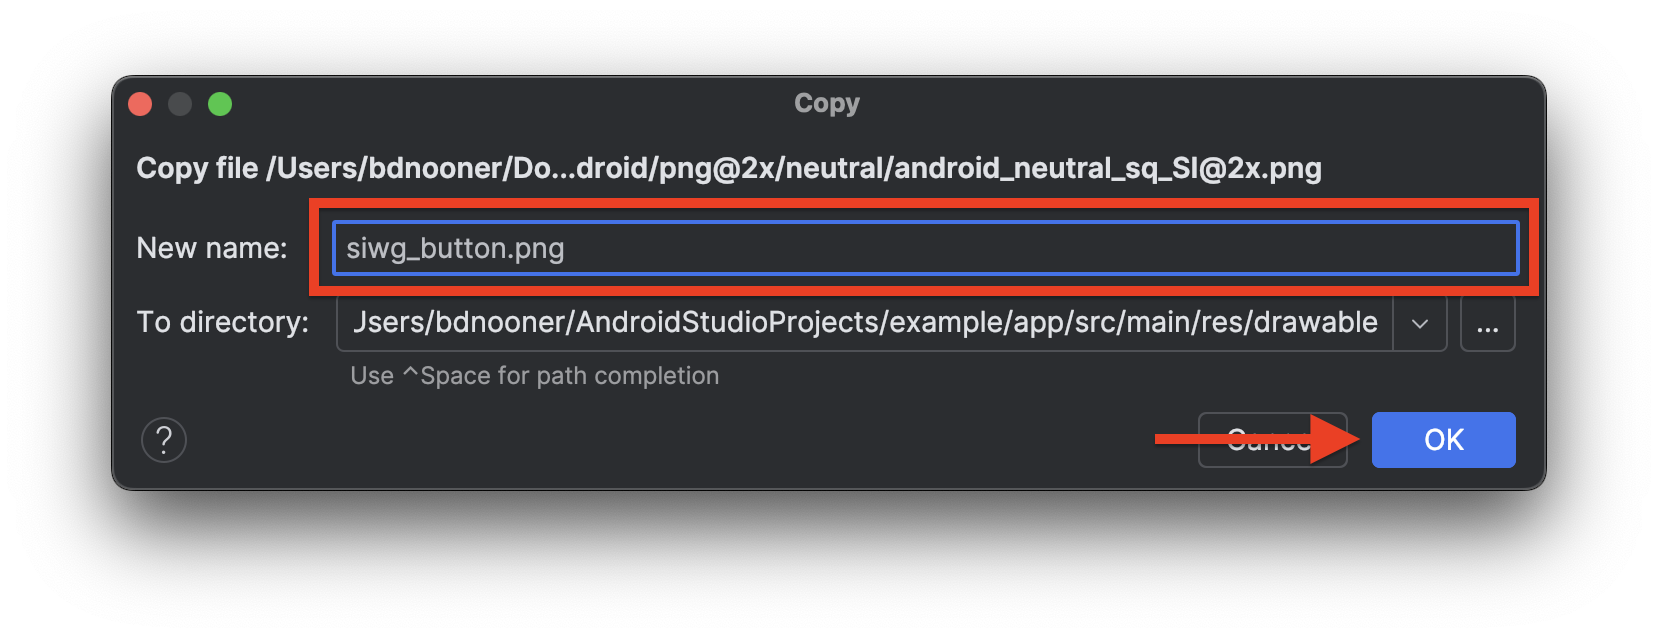Confirm the copy by clicking OK
The image size is (1658, 638).
pos(1443,440)
